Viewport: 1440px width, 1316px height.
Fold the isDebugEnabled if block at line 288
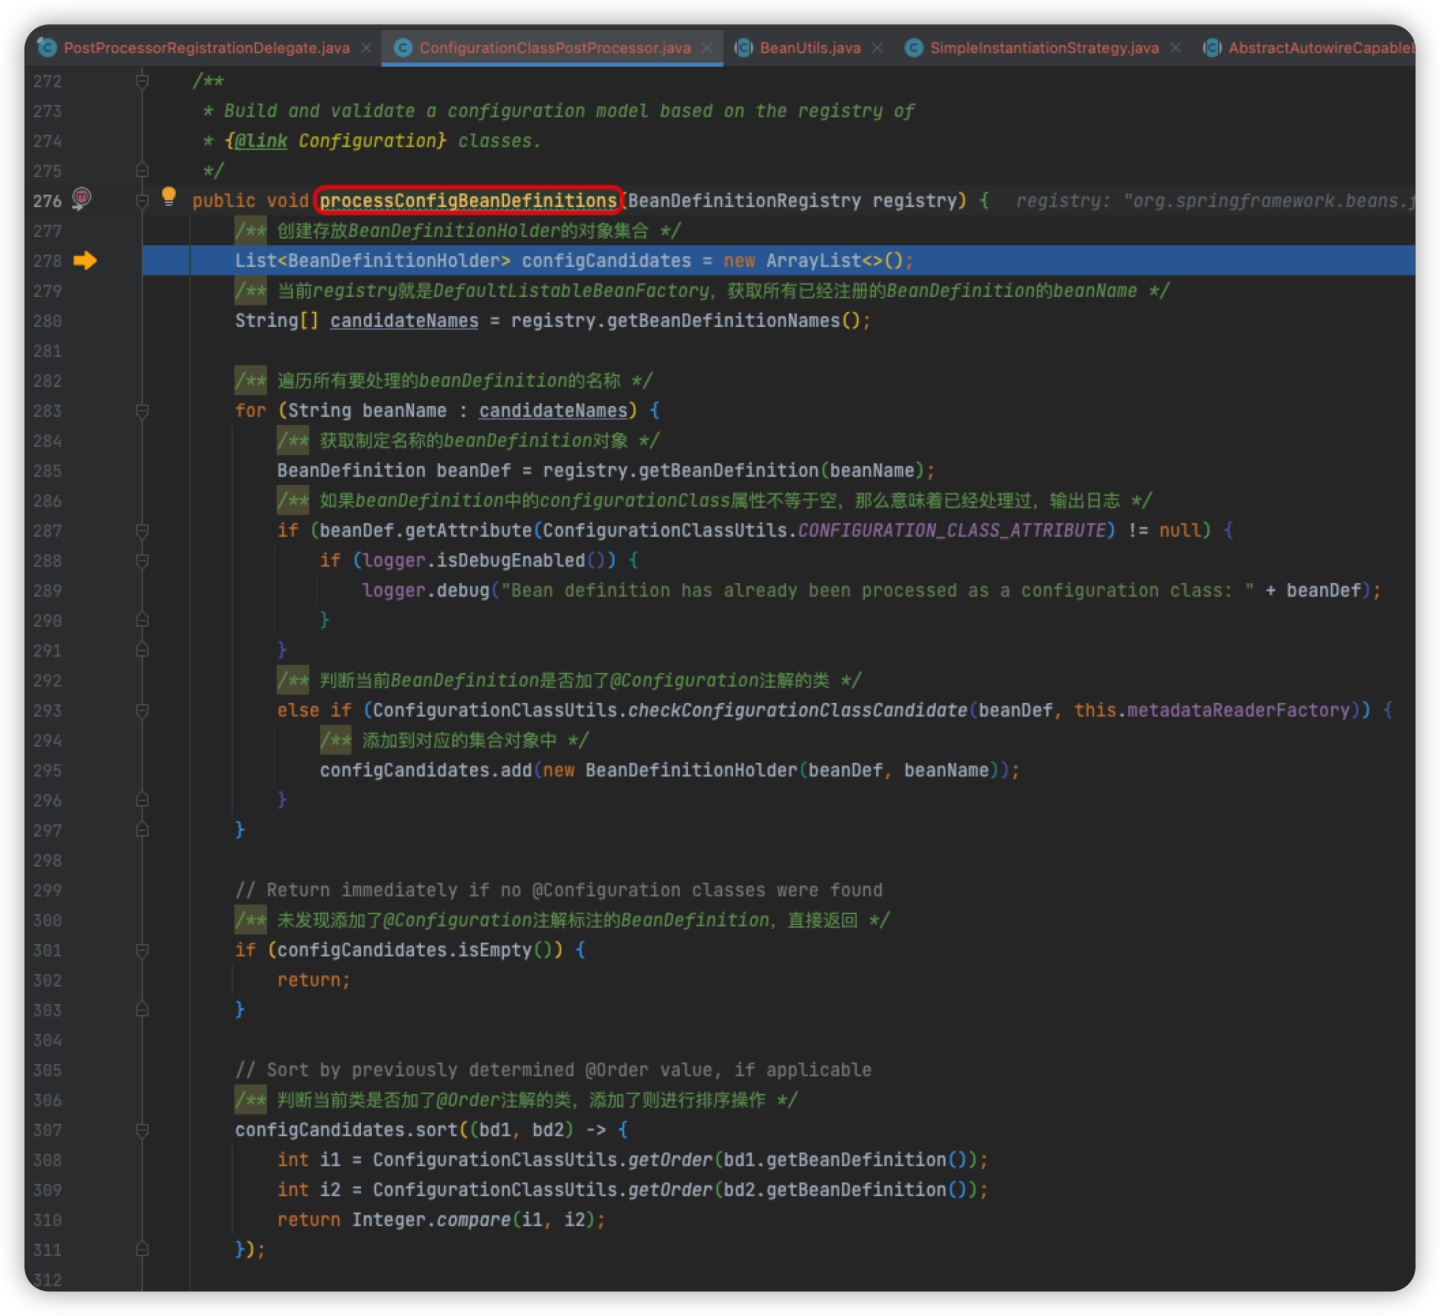(142, 561)
